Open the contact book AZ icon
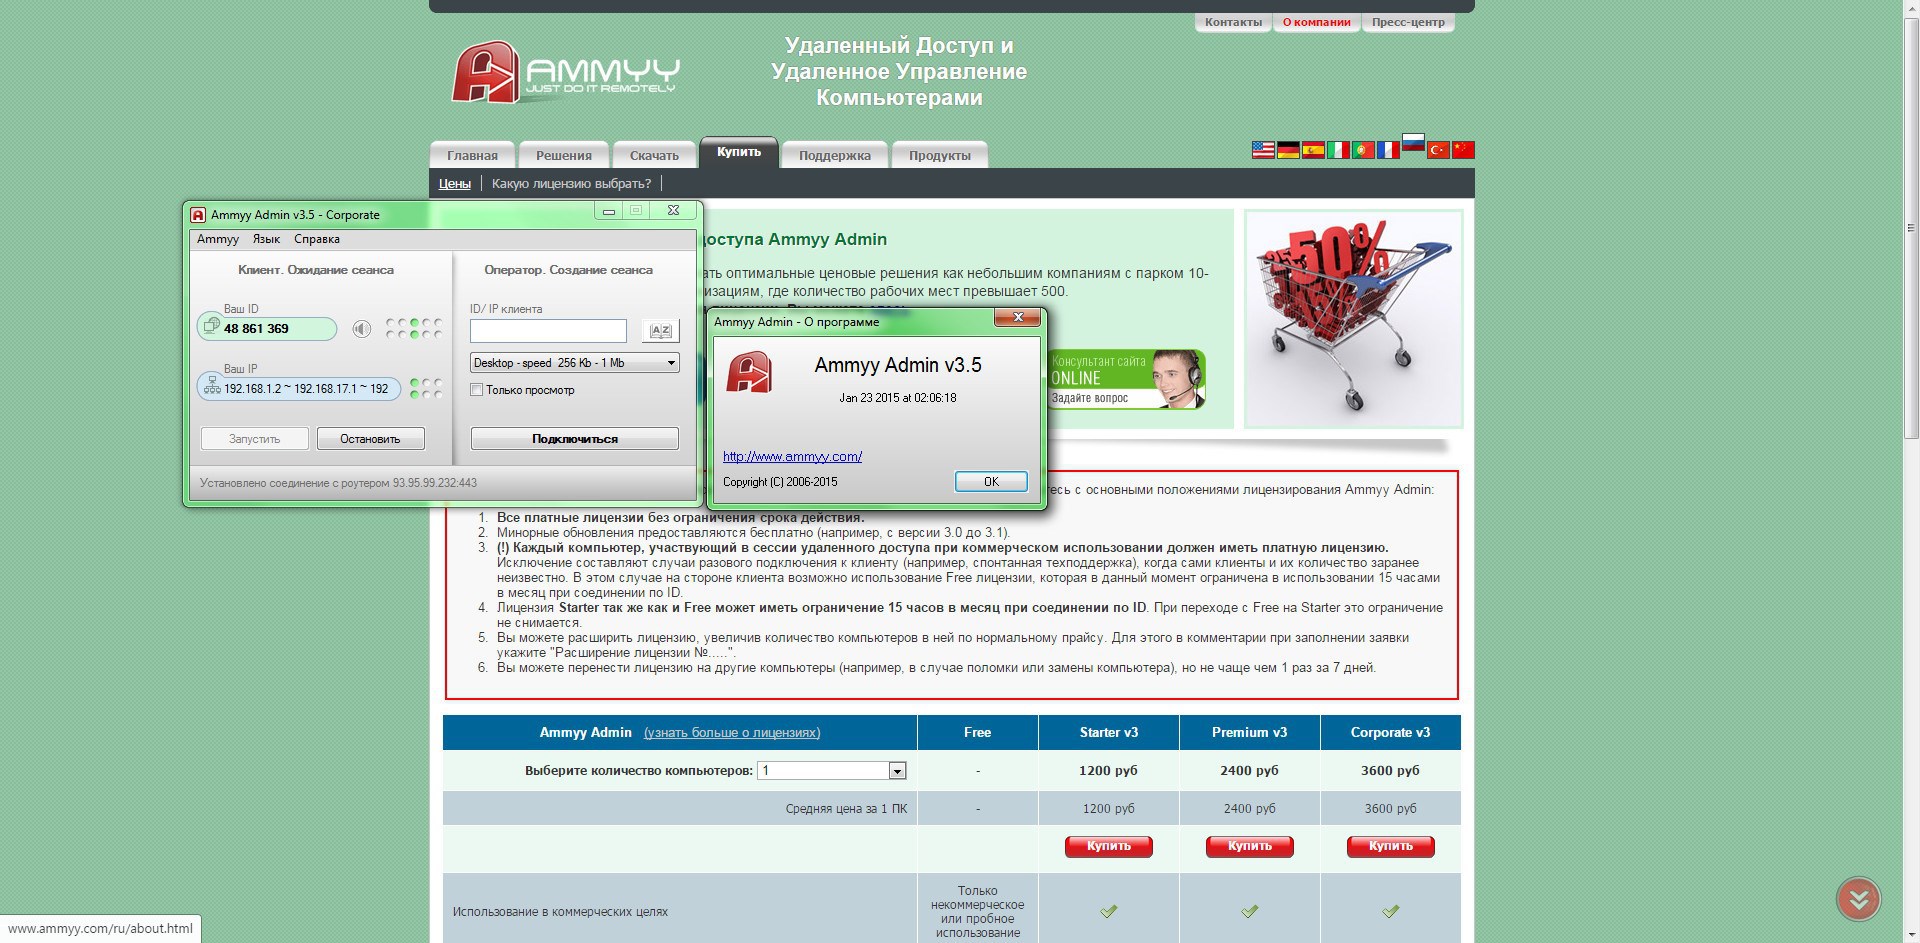Screen dimensions: 1920x943 [x=660, y=331]
